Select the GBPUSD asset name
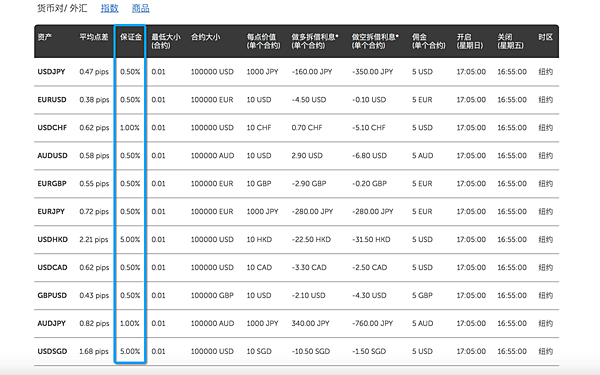The height and width of the screenshot is (375, 600). 52,295
